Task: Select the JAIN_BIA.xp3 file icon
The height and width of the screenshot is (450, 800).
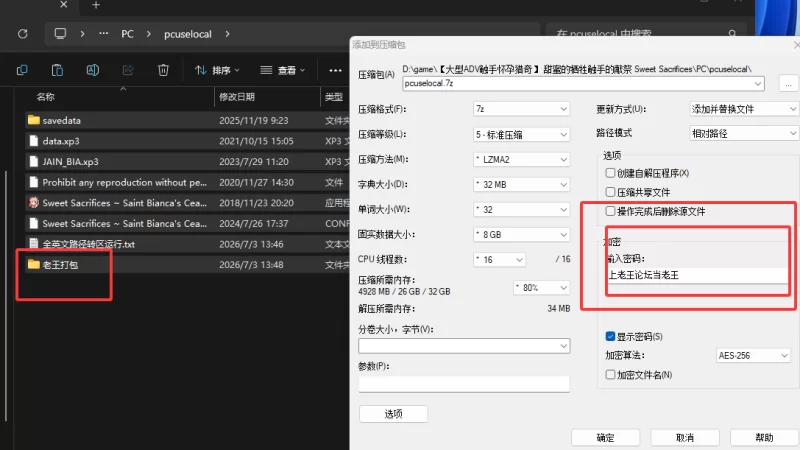Action: [x=34, y=162]
